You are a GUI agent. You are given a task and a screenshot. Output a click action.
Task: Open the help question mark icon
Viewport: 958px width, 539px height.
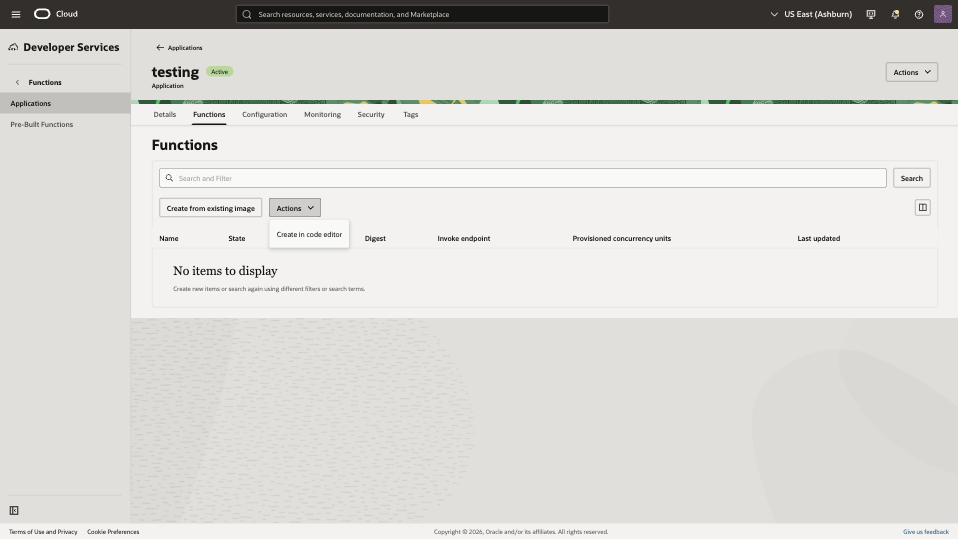click(919, 14)
